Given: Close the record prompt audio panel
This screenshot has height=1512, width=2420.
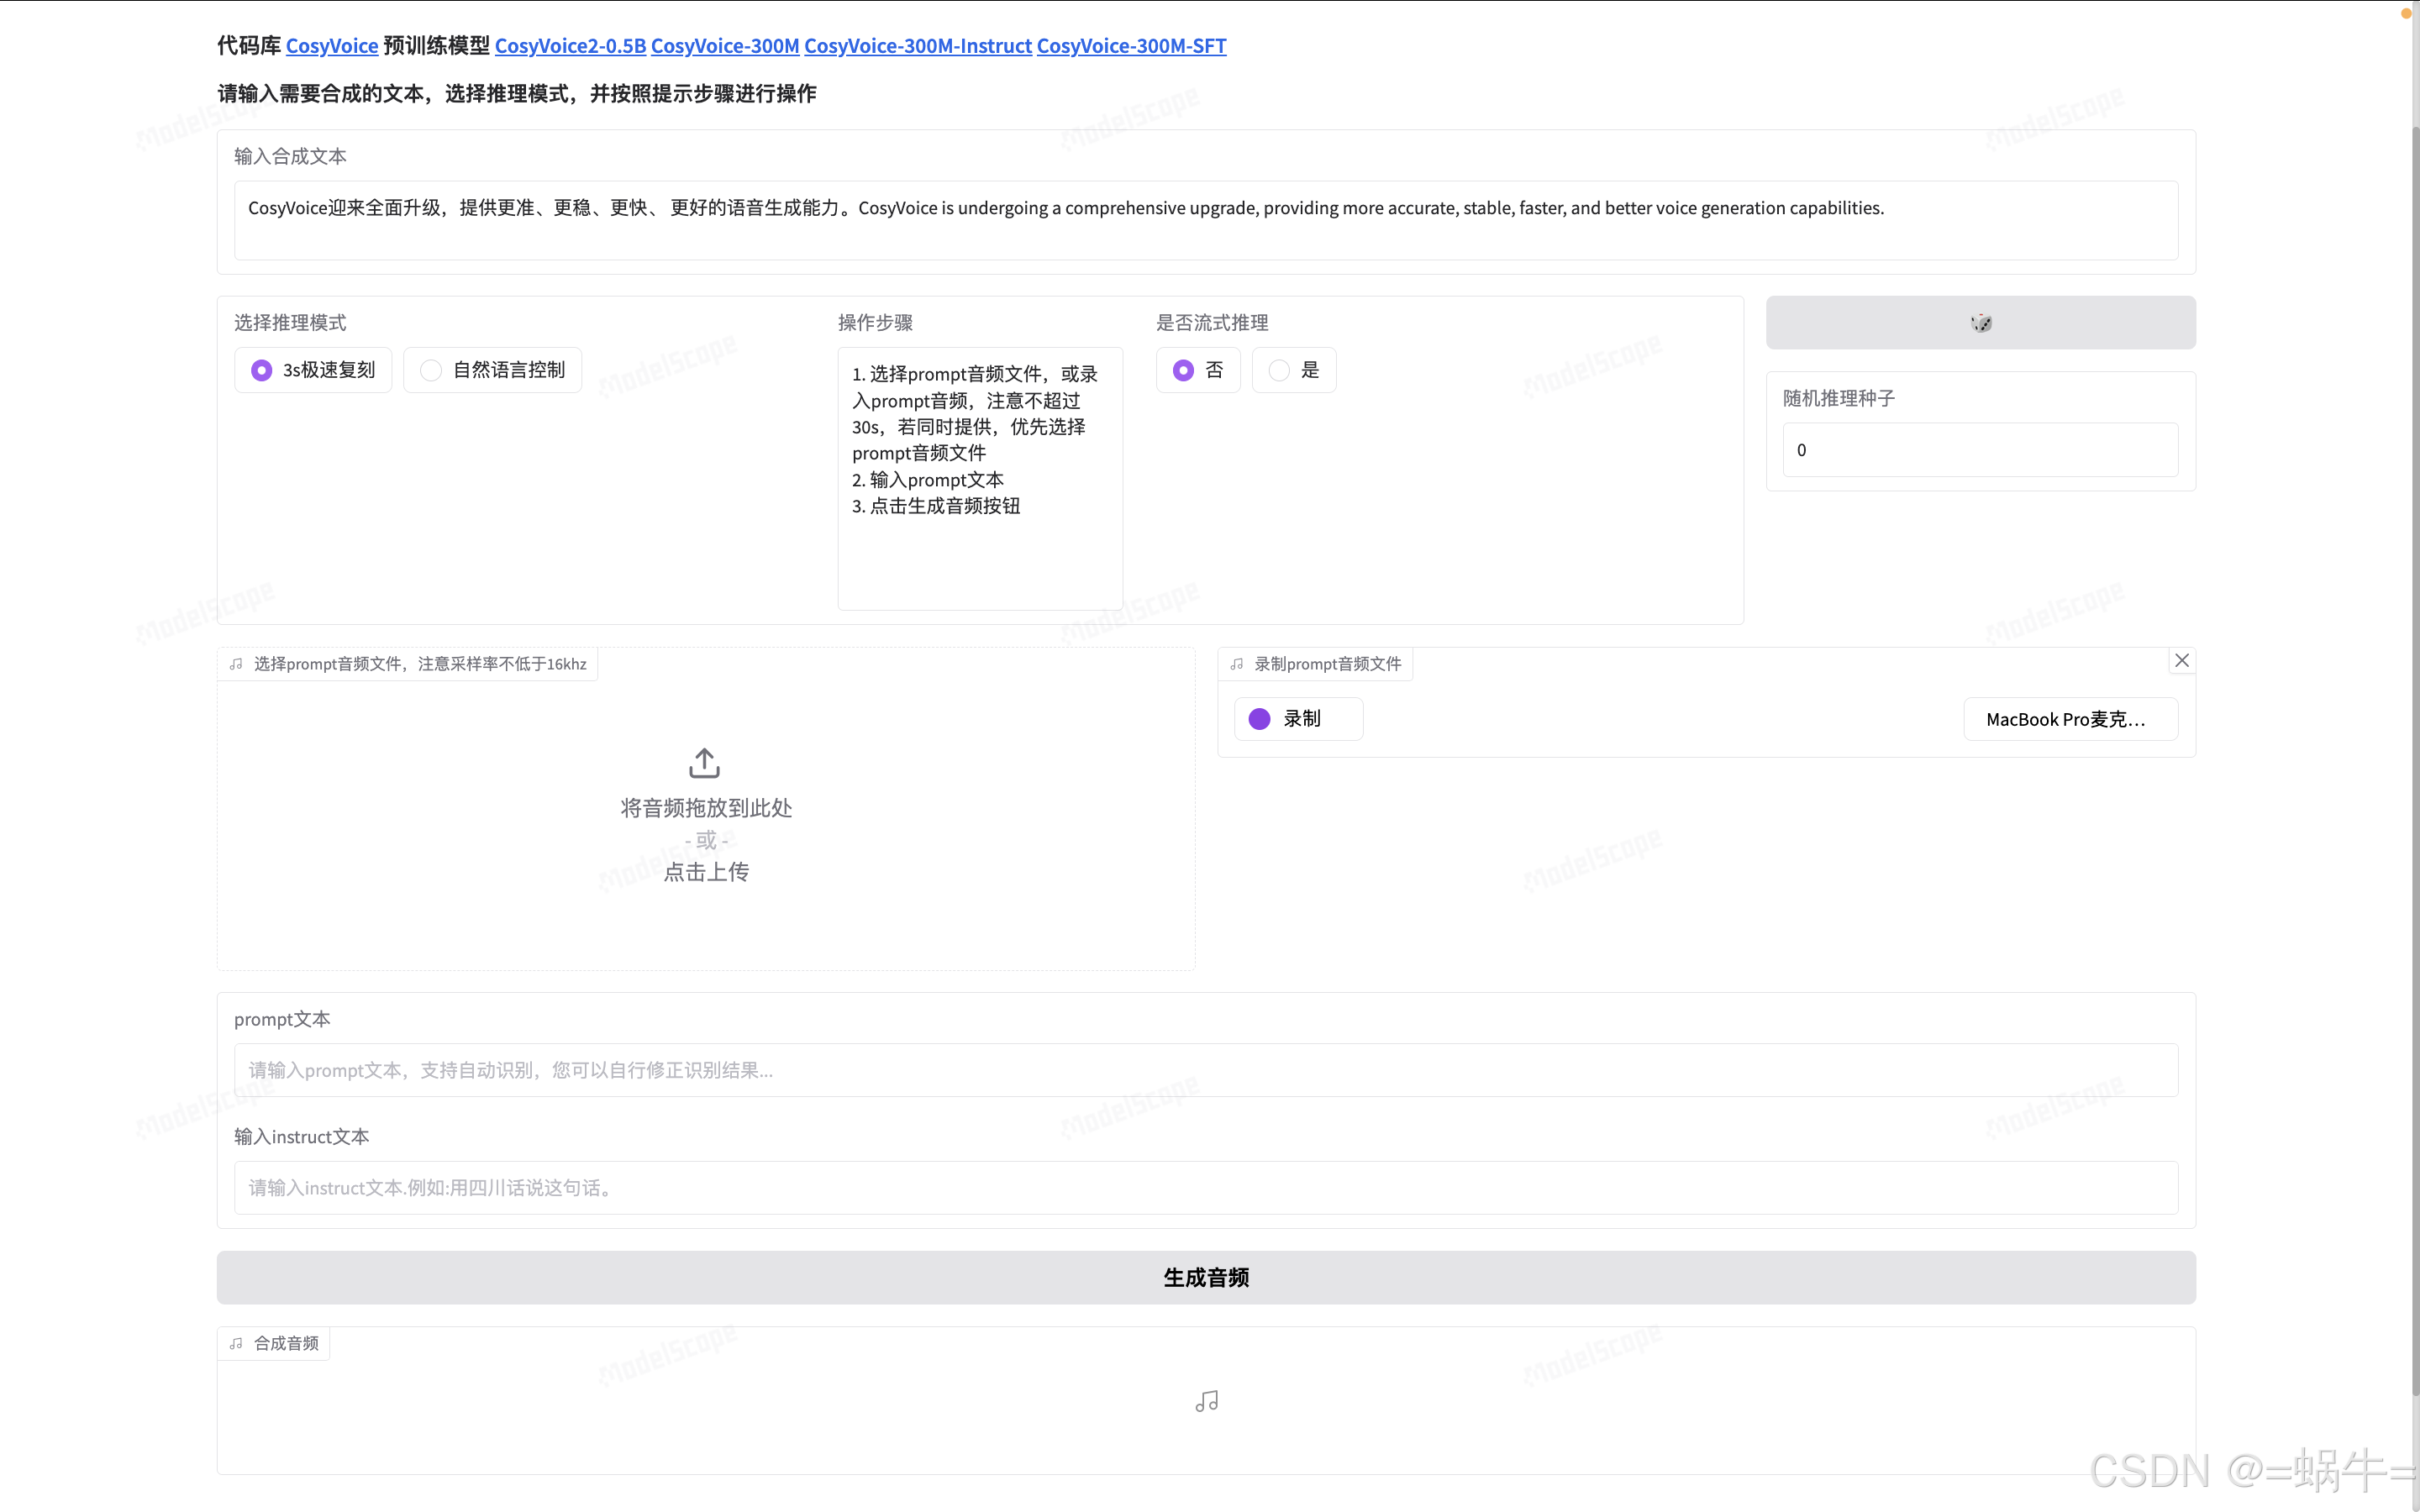Looking at the screenshot, I should click(2182, 660).
